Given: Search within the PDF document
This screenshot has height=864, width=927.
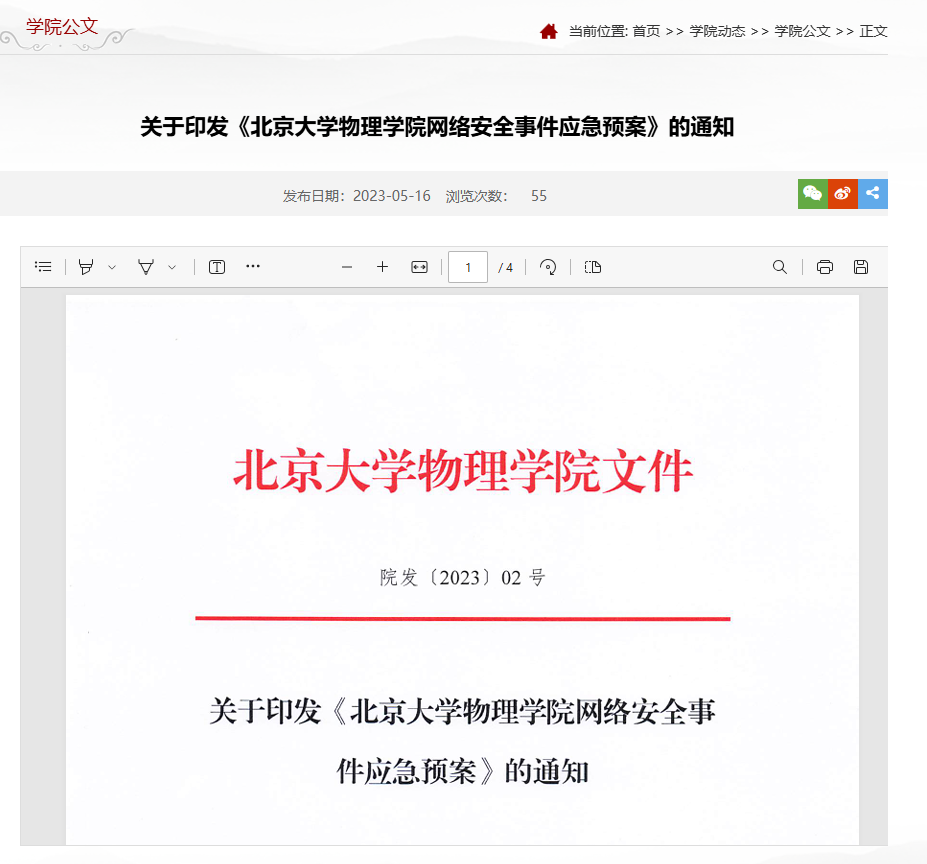Looking at the screenshot, I should pyautogui.click(x=780, y=267).
